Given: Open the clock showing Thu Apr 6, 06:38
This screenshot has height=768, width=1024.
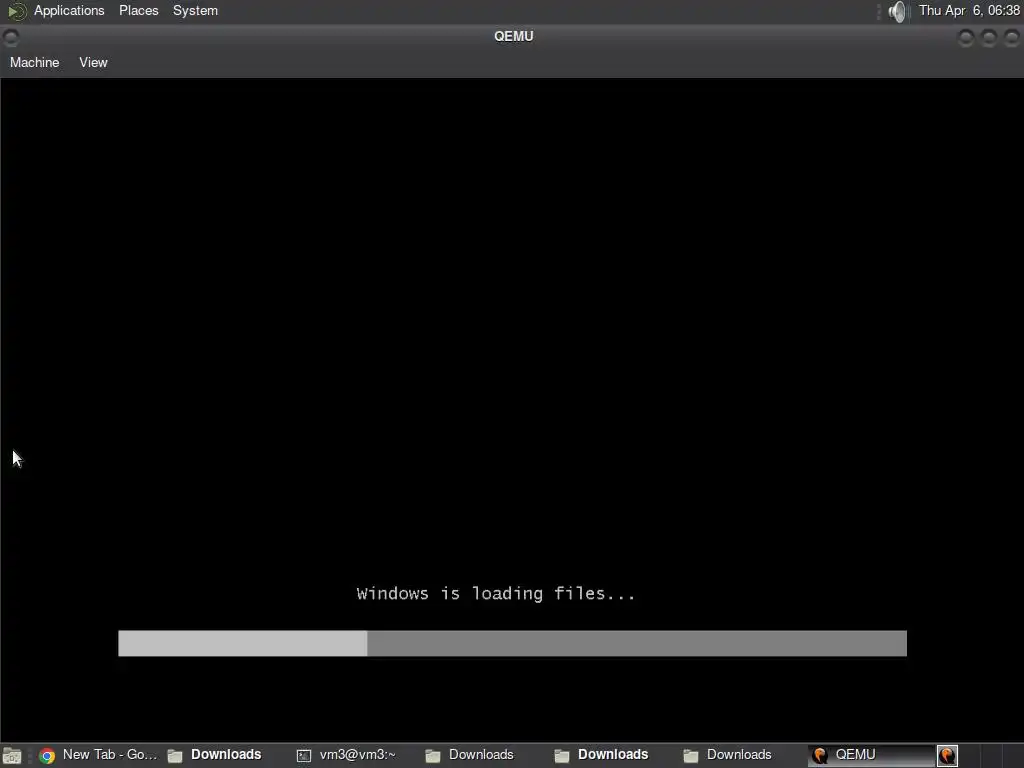Looking at the screenshot, I should (969, 10).
